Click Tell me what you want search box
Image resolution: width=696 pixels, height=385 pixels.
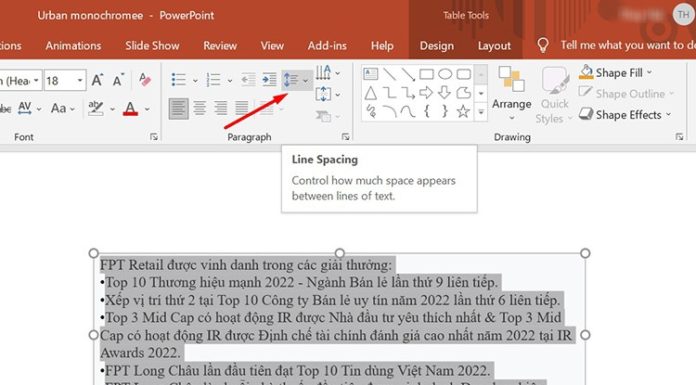point(628,45)
